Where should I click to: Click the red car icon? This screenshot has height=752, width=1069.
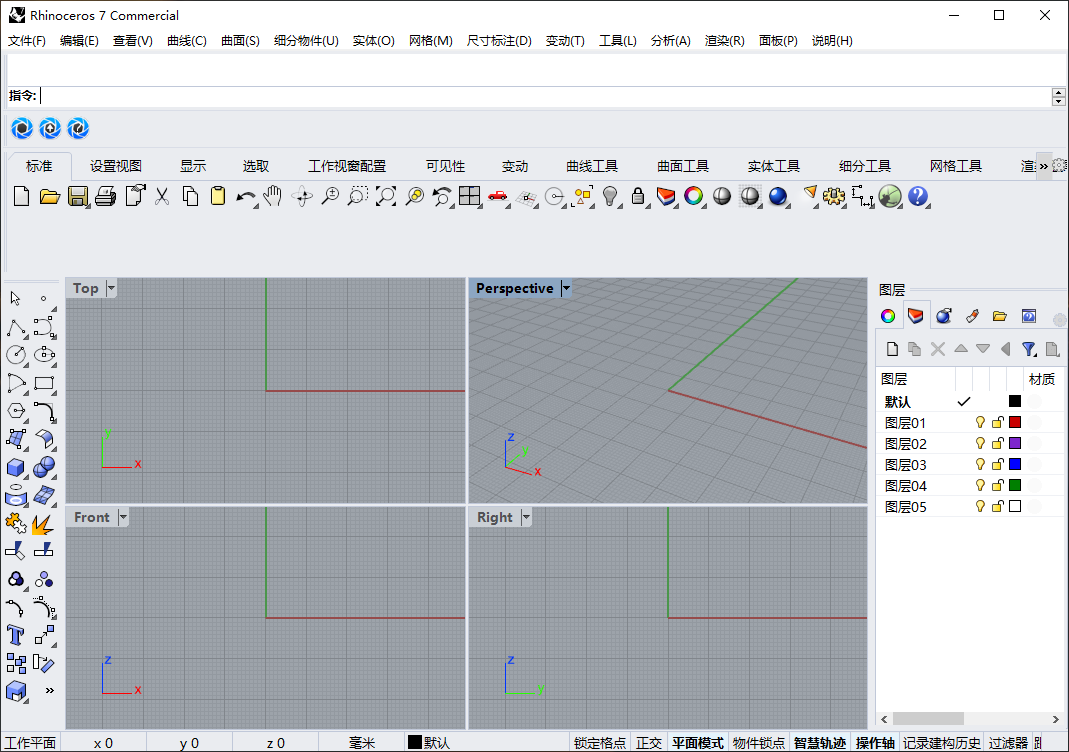[498, 196]
